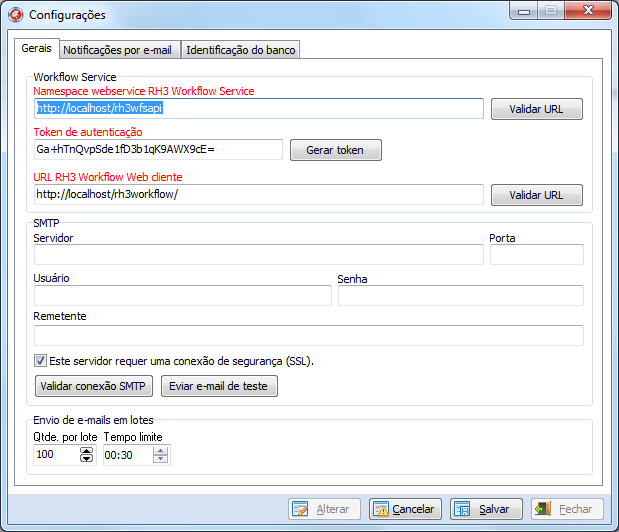Click the SMTP Servidor input field

pos(258,255)
